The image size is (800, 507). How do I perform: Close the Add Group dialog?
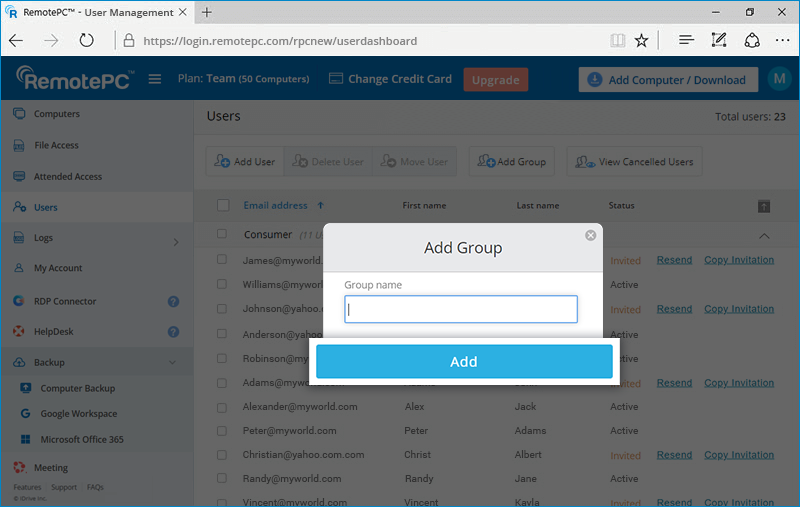590,235
